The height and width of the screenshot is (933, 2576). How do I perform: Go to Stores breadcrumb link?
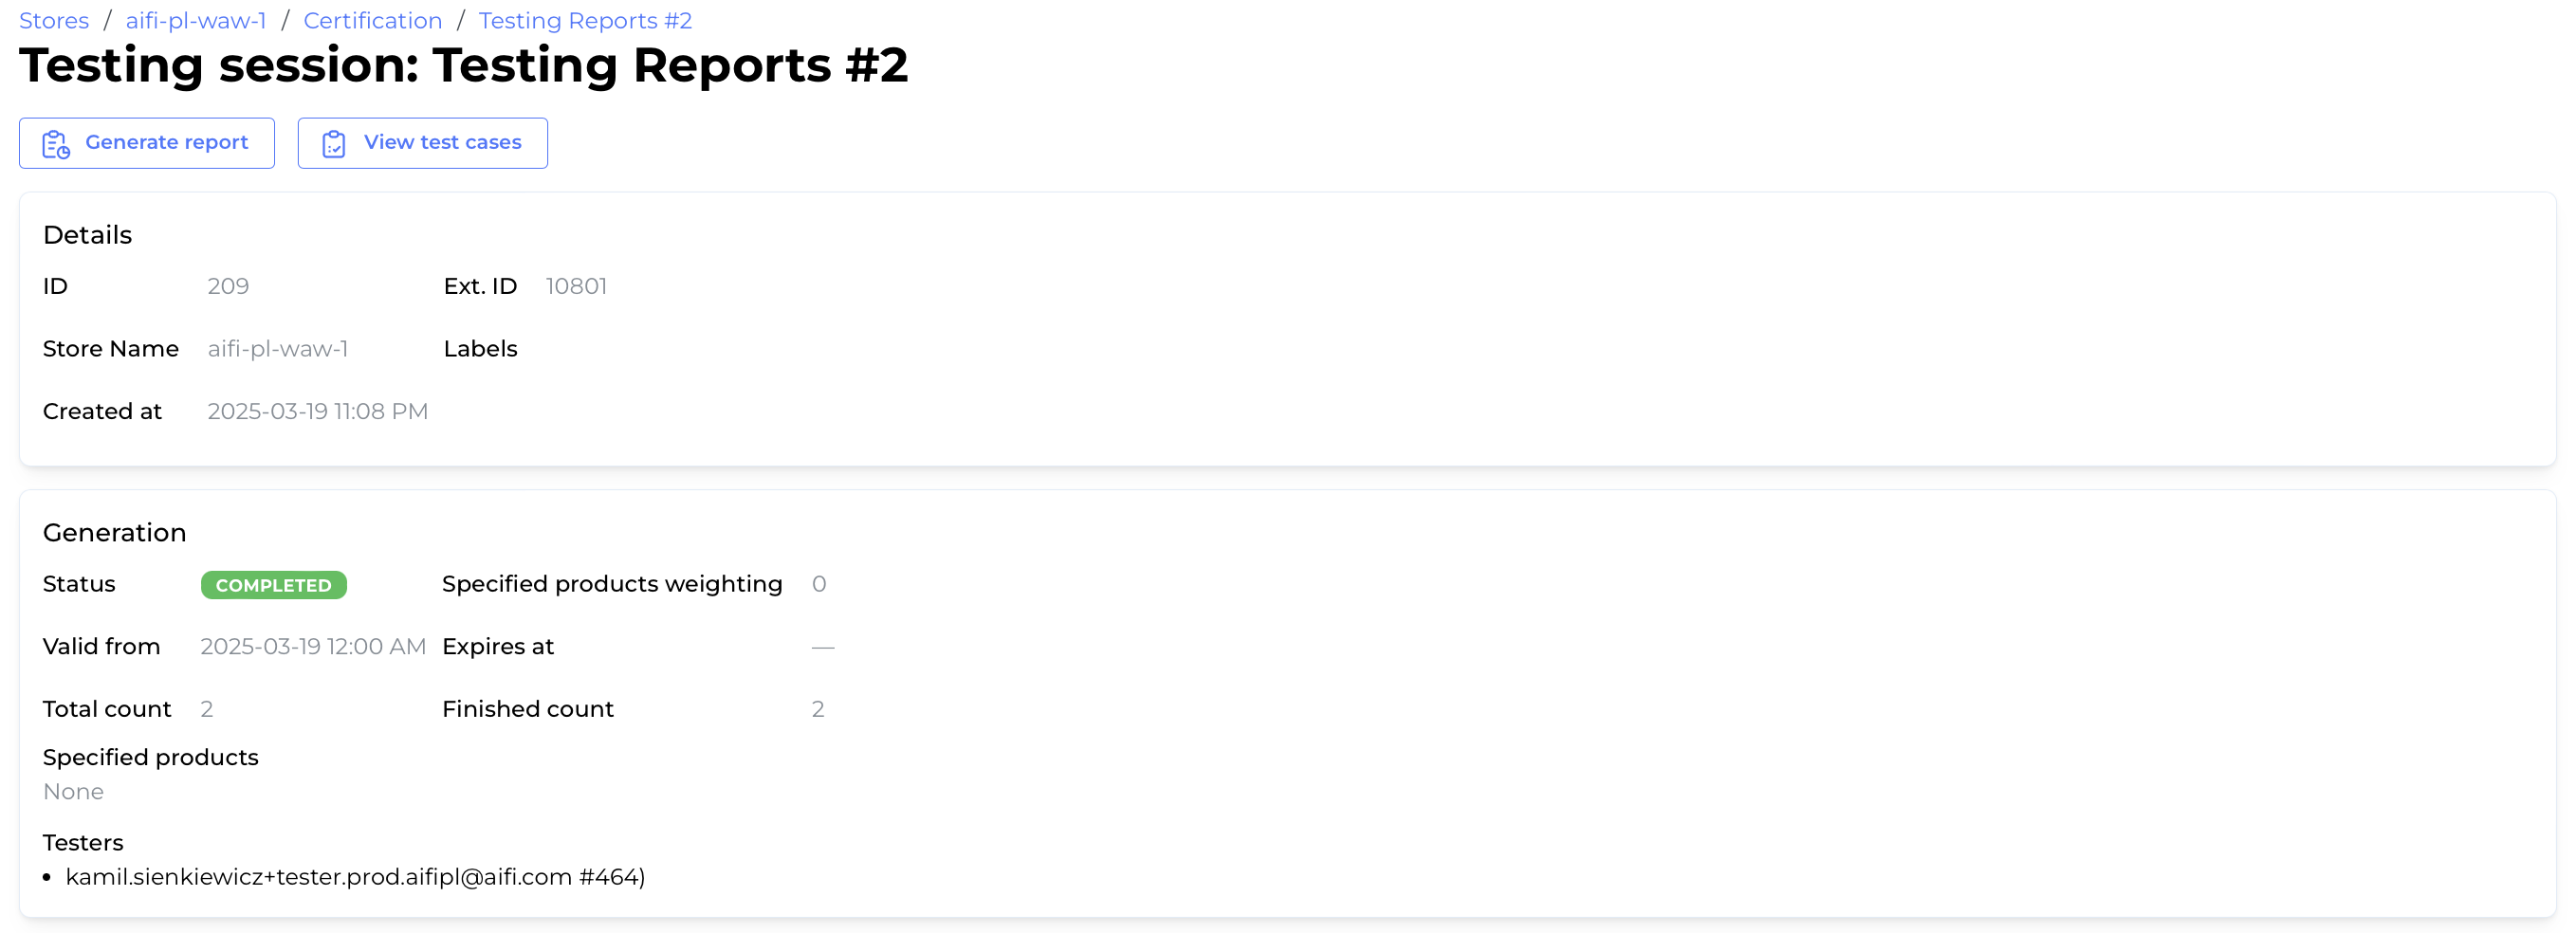[54, 20]
